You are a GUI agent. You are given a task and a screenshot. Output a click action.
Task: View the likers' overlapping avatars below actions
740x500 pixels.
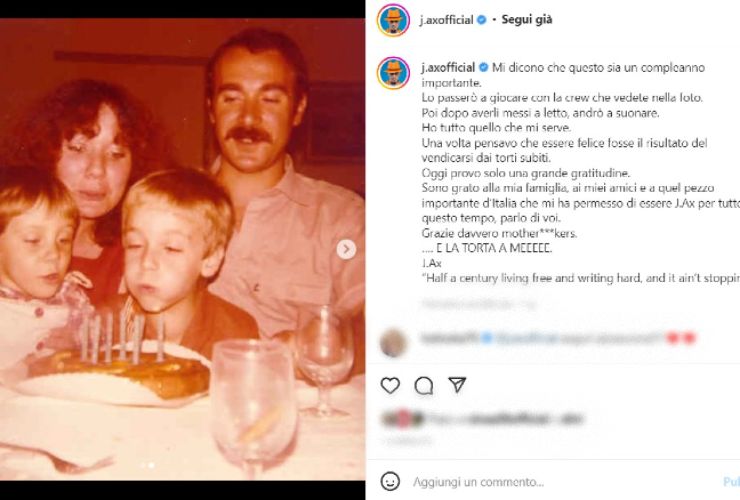[x=403, y=418]
